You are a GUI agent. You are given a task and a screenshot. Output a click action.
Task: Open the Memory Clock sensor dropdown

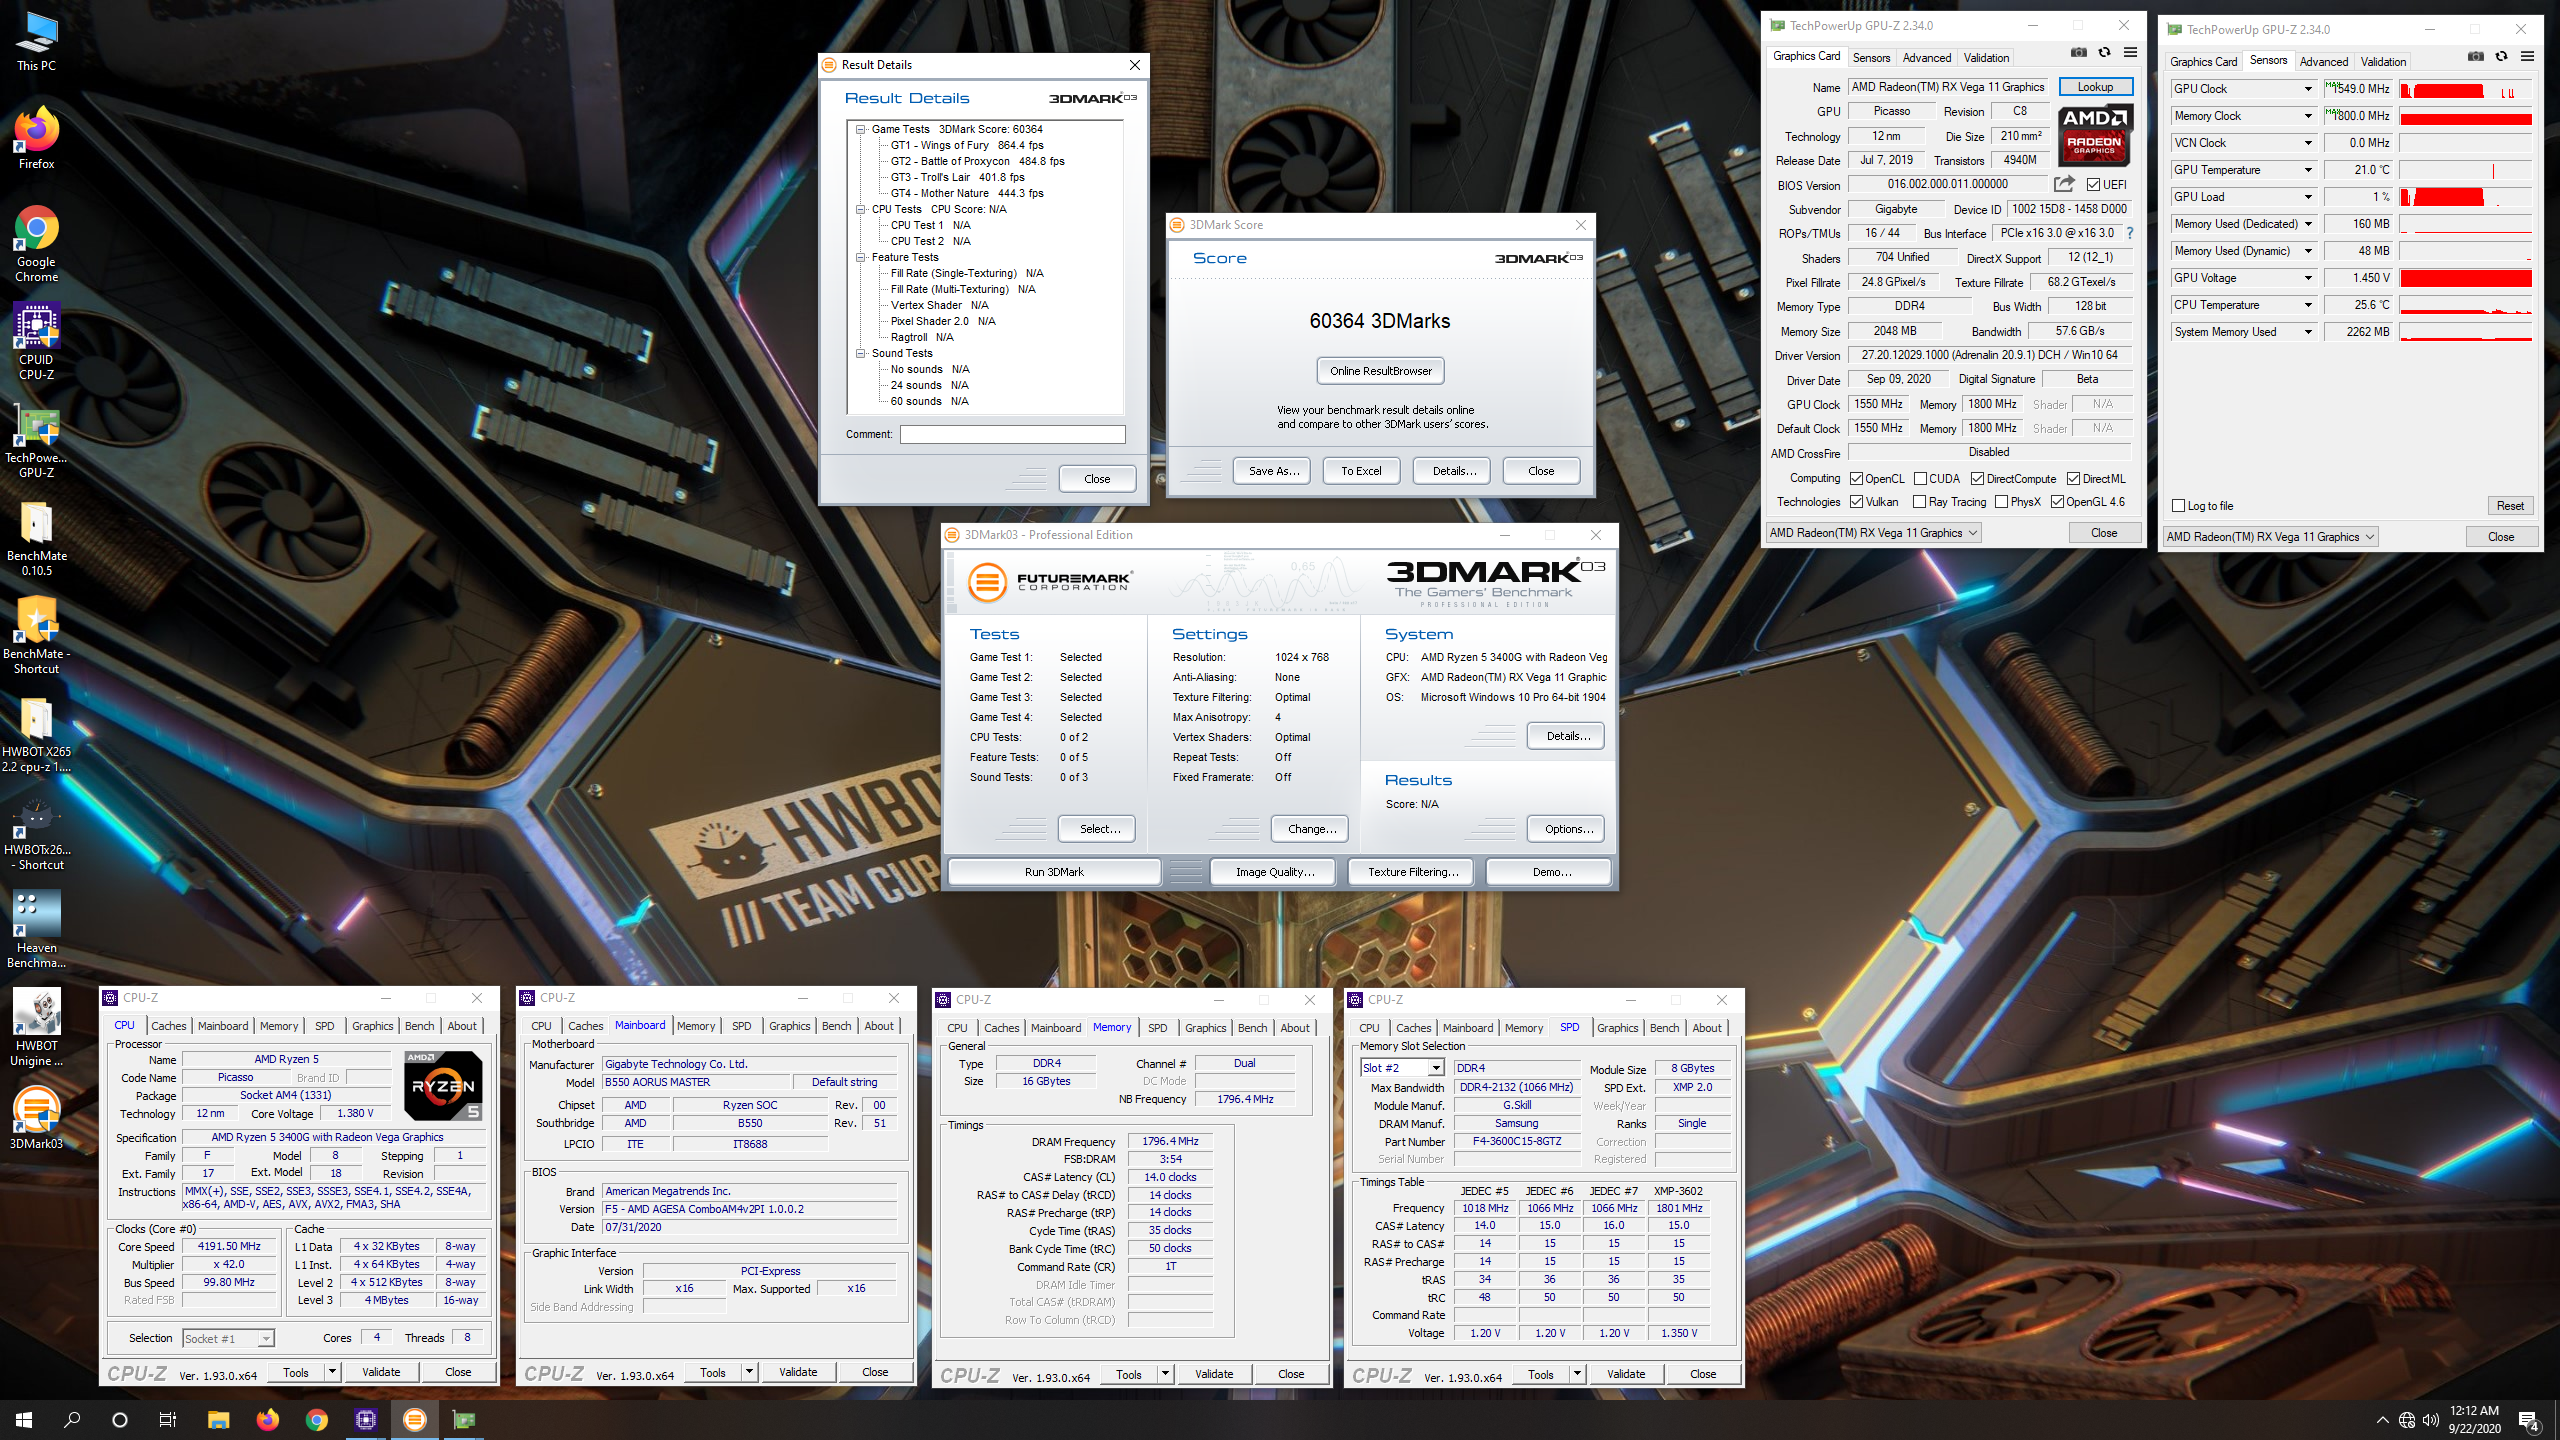click(x=2308, y=116)
